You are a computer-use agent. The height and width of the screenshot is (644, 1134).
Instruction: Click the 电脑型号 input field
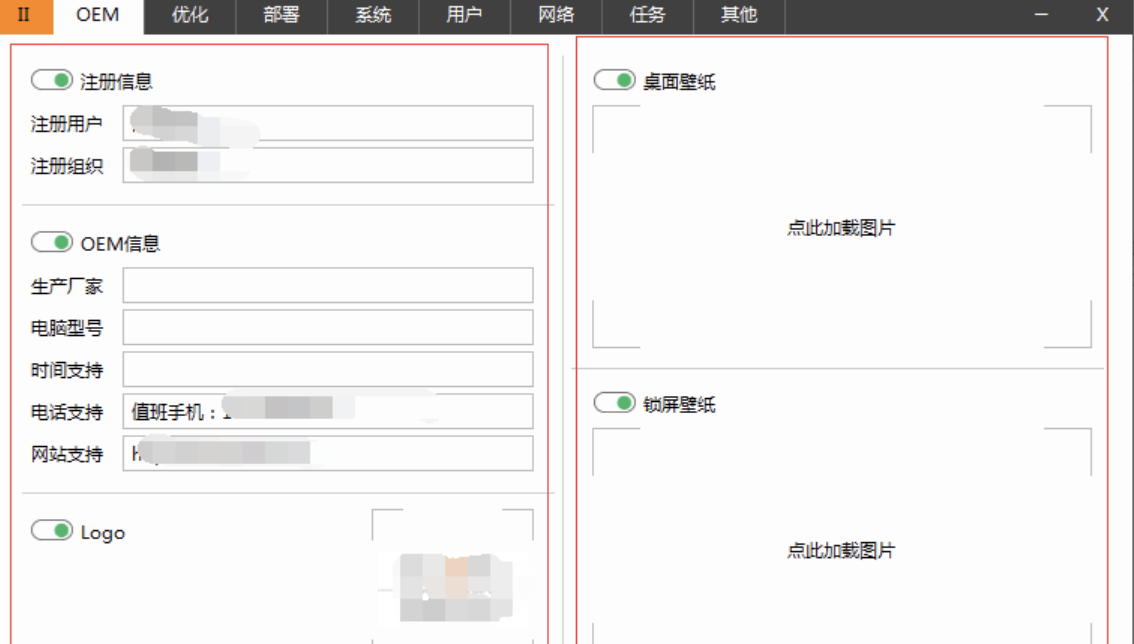327,327
